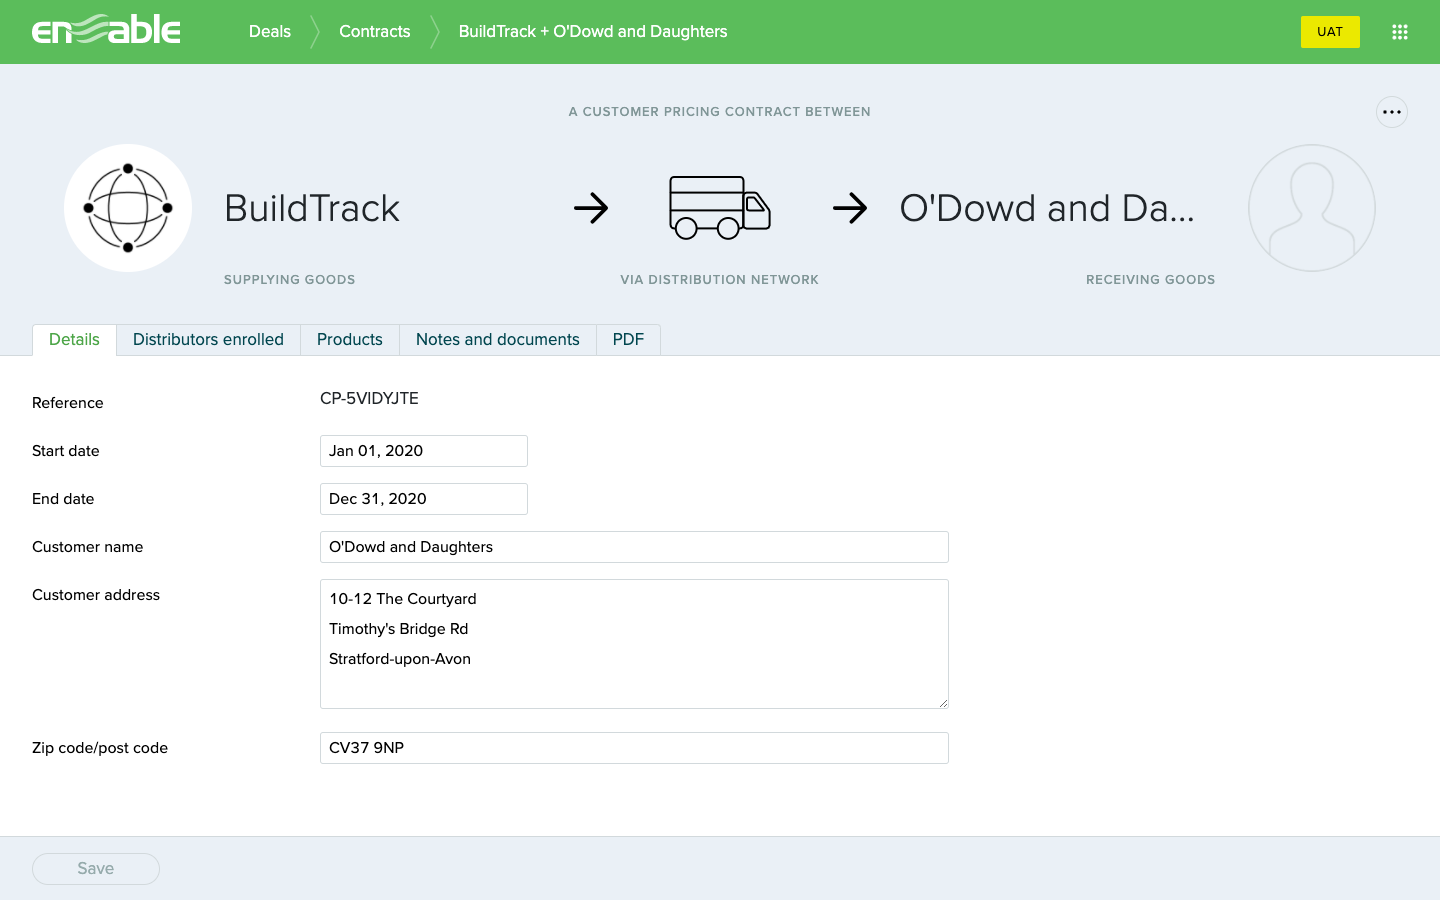Click the O'Dowd and Da... customer name heading
The width and height of the screenshot is (1440, 900).
click(1047, 208)
